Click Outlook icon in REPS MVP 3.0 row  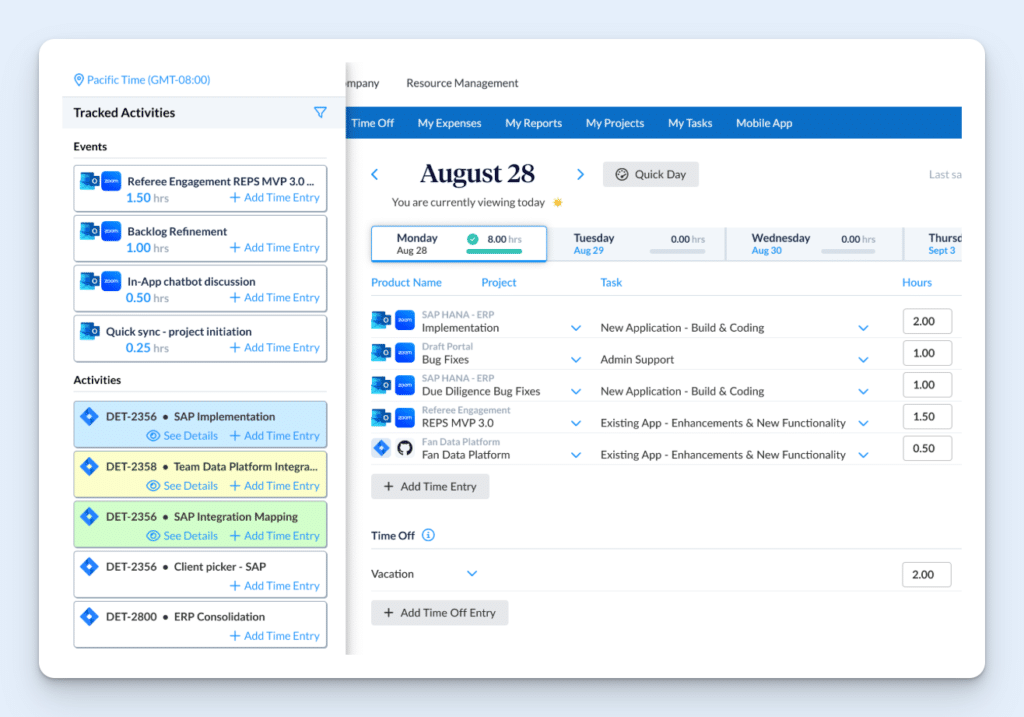click(x=381, y=416)
